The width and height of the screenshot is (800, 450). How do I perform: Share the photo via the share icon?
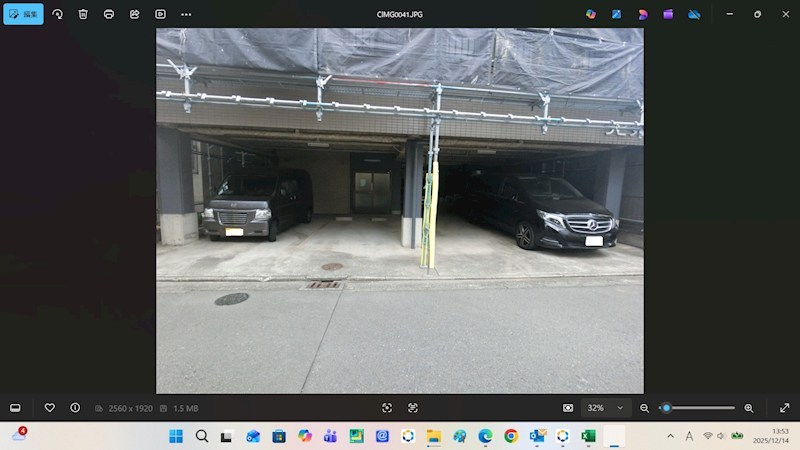tap(135, 14)
